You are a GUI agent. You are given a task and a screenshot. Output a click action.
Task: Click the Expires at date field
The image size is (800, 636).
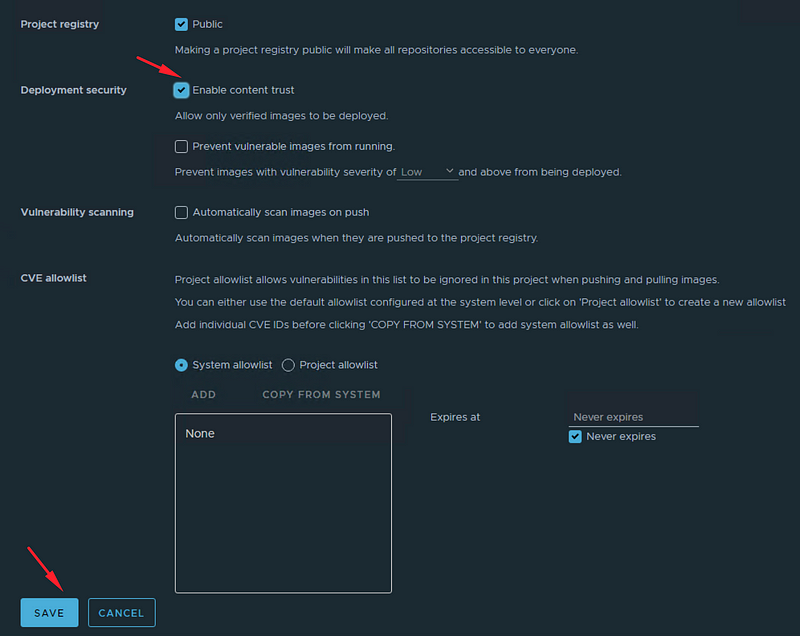tap(633, 417)
